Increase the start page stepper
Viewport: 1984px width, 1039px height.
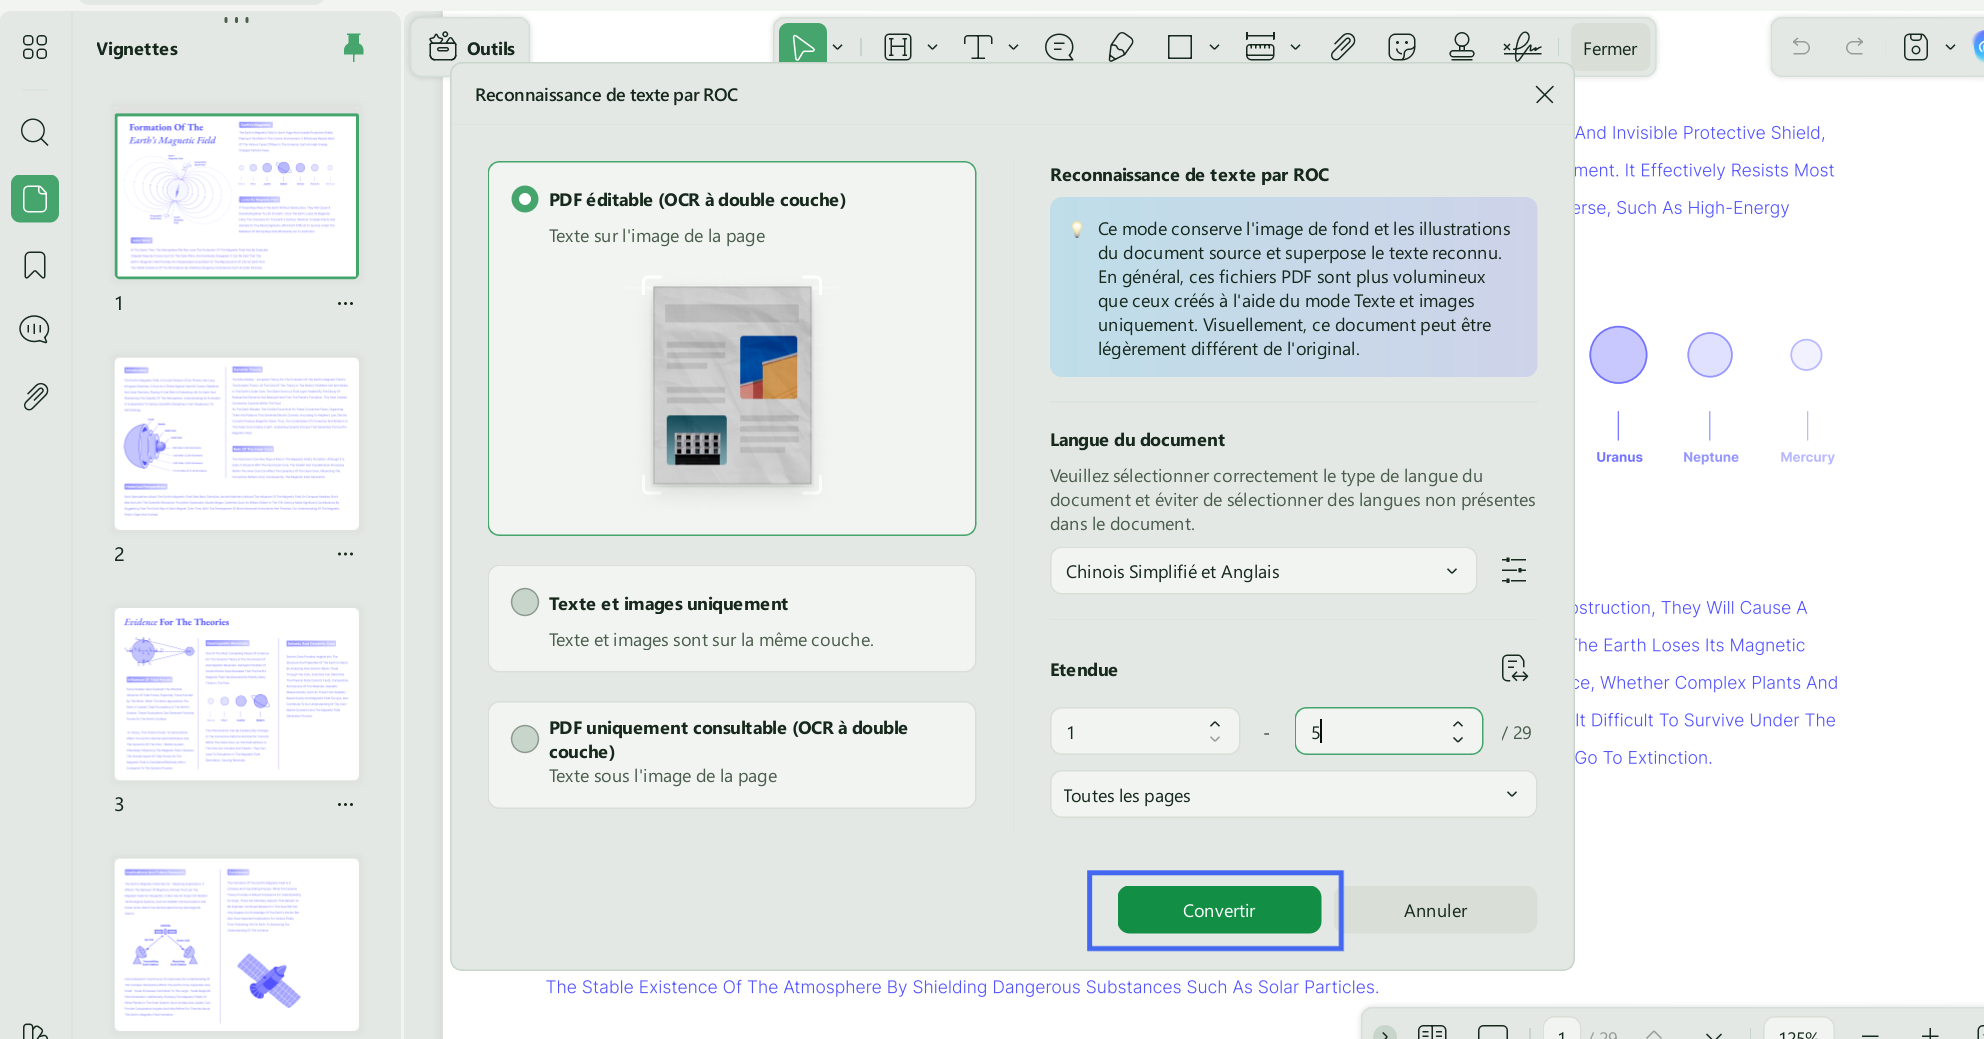point(1214,723)
